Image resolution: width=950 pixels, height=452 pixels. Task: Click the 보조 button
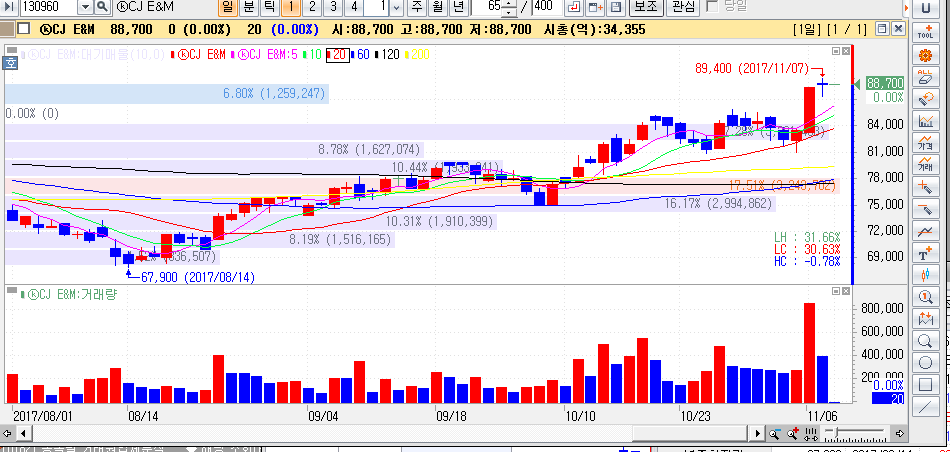(x=645, y=8)
